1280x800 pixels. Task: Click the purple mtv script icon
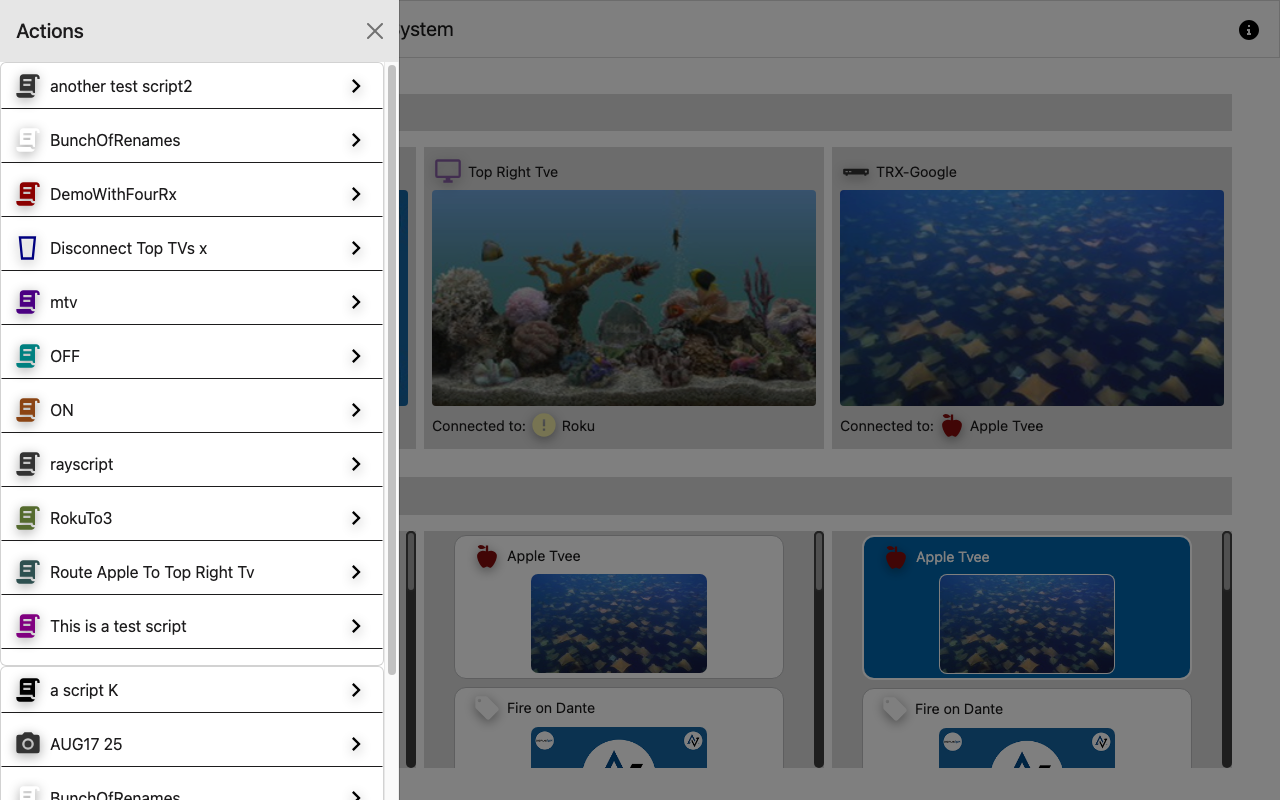click(x=28, y=302)
